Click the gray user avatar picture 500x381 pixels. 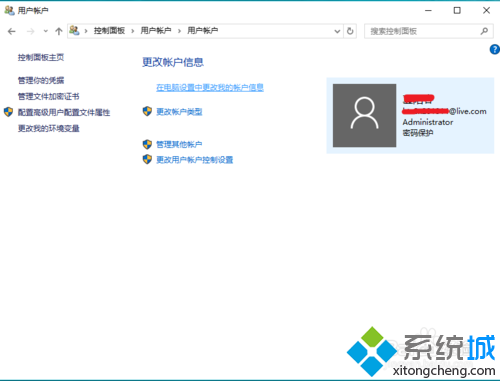pyautogui.click(x=364, y=115)
